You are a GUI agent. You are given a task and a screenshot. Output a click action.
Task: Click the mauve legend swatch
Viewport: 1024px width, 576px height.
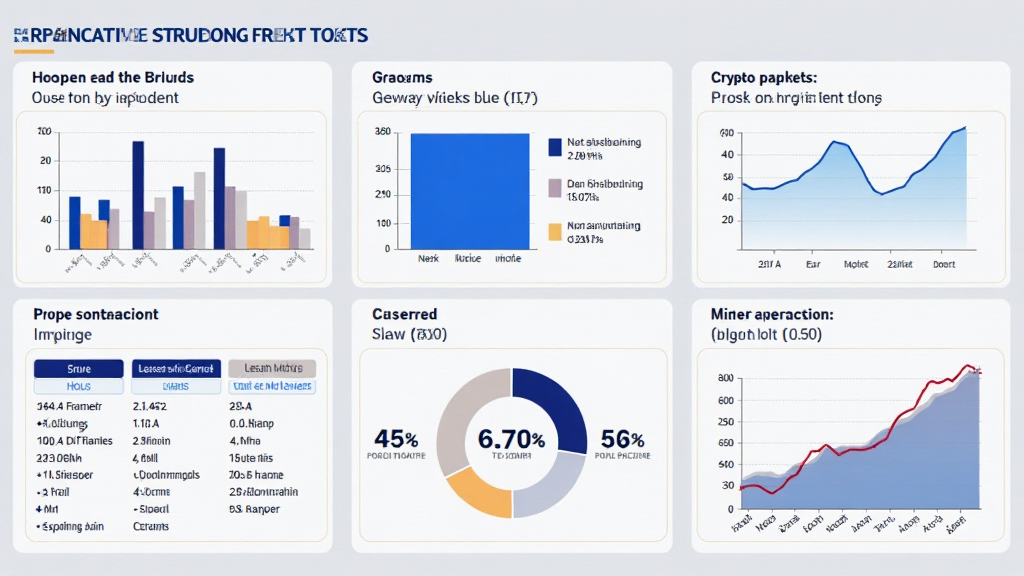(555, 188)
